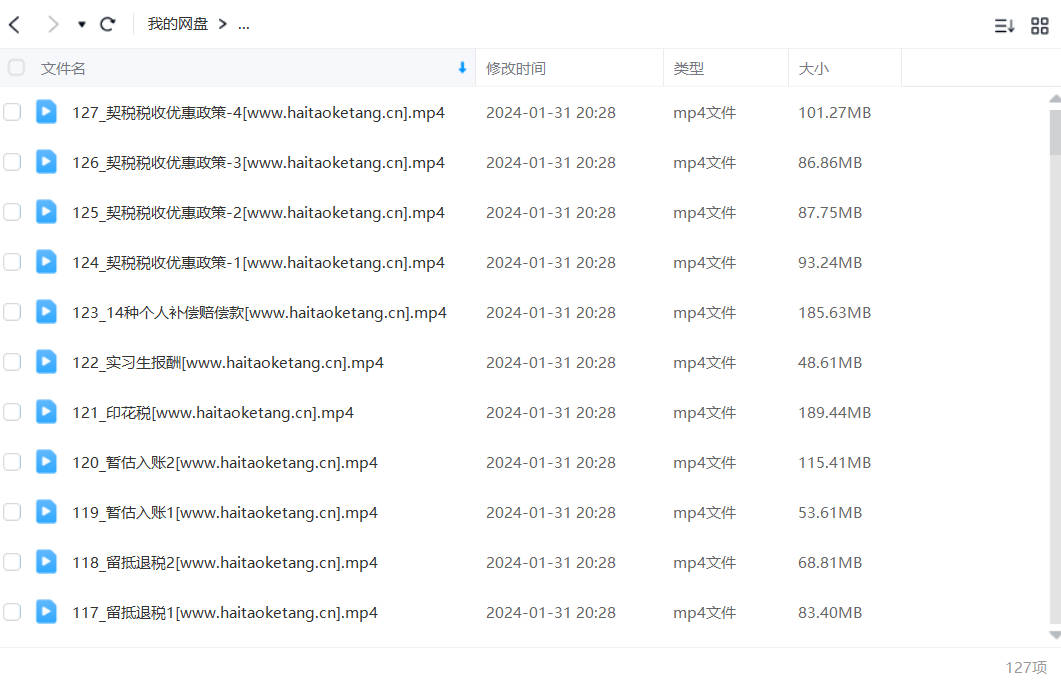The image size is (1061, 688).
Task: Go forward with the right arrow
Action: [x=53, y=25]
